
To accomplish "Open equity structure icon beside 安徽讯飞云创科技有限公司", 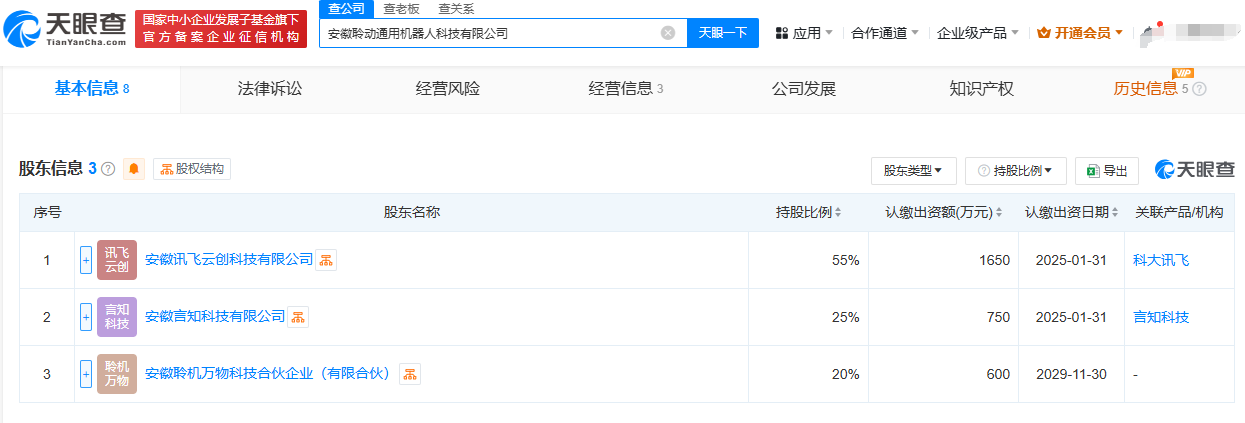I will click(x=326, y=260).
